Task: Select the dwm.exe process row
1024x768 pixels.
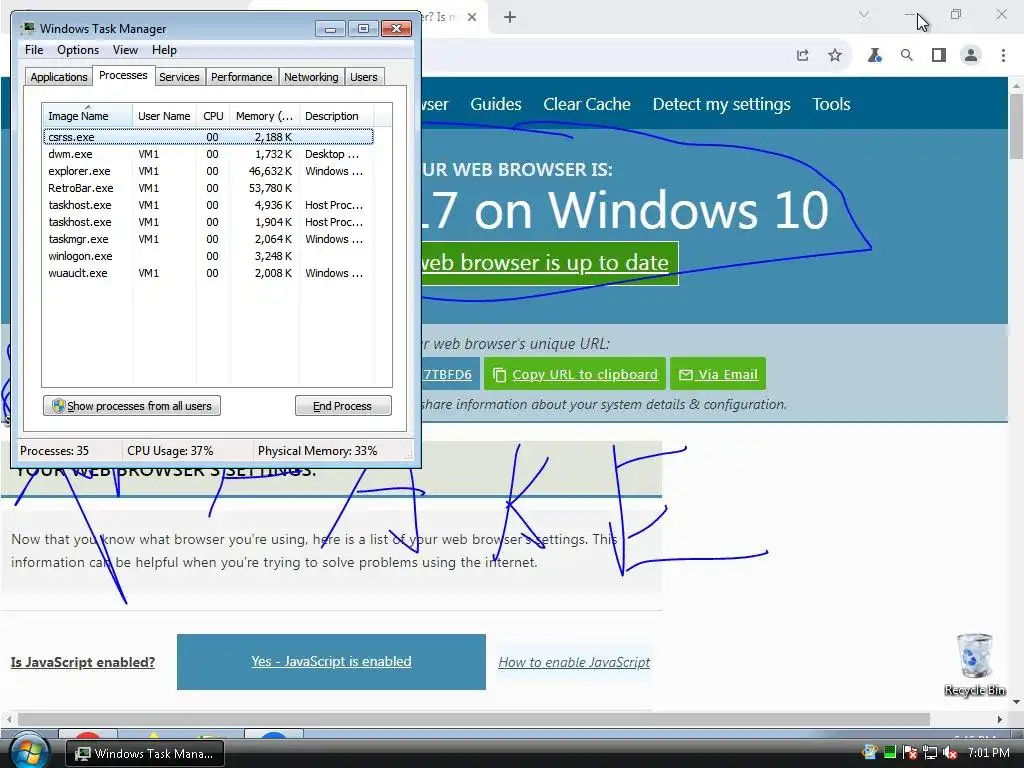Action: point(208,154)
